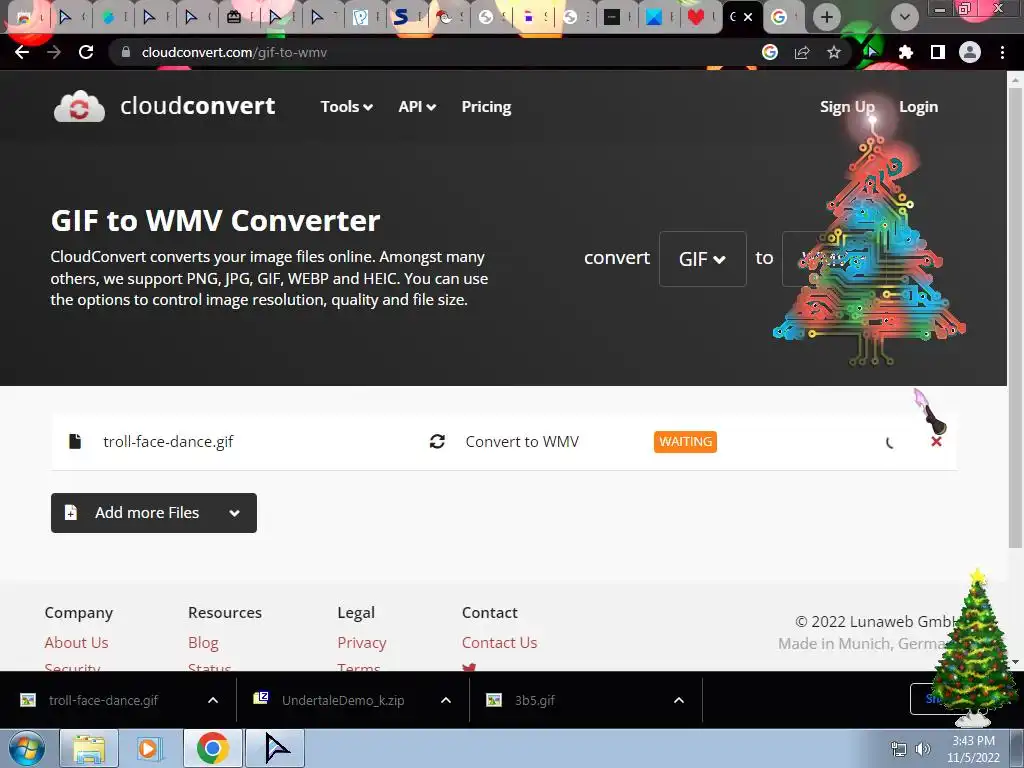Screen dimensions: 1024x768
Task: Reload the cloudconvert page
Action: pyautogui.click(x=86, y=52)
